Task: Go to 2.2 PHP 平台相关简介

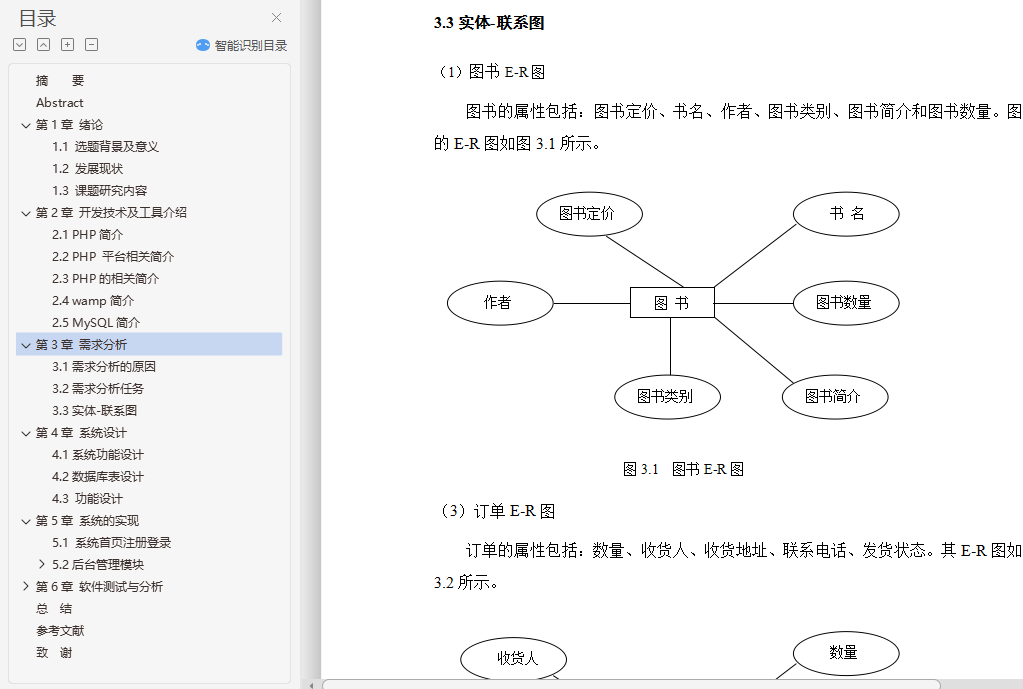Action: [113, 257]
